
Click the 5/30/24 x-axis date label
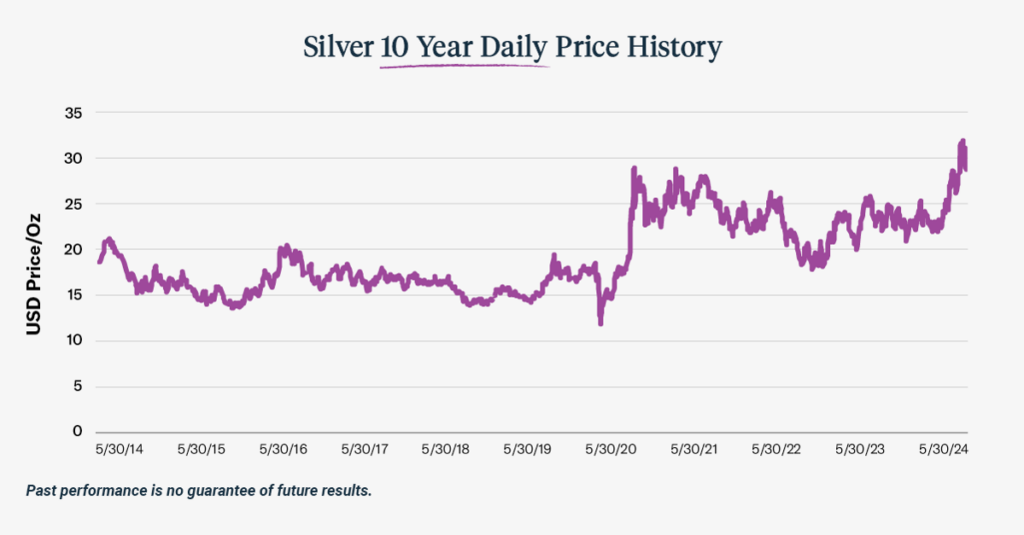pyautogui.click(x=942, y=450)
